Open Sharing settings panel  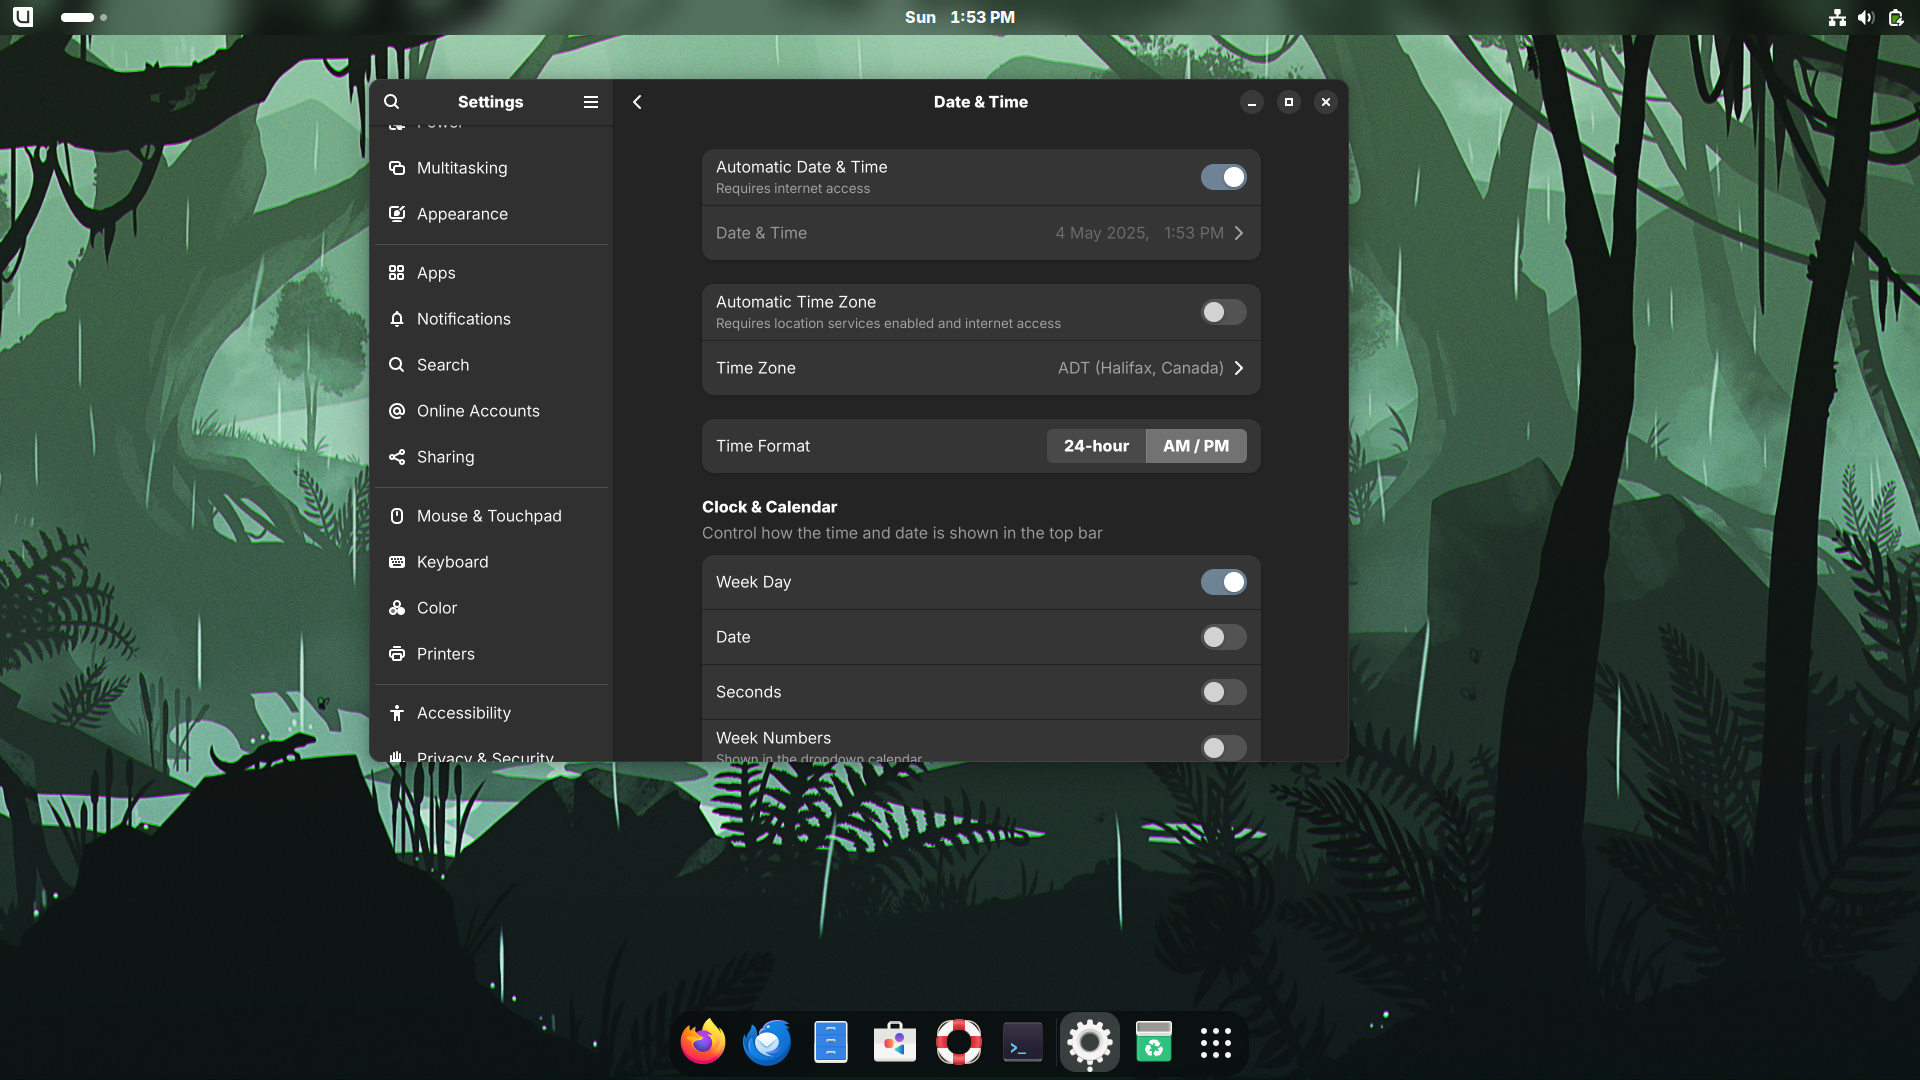point(491,457)
